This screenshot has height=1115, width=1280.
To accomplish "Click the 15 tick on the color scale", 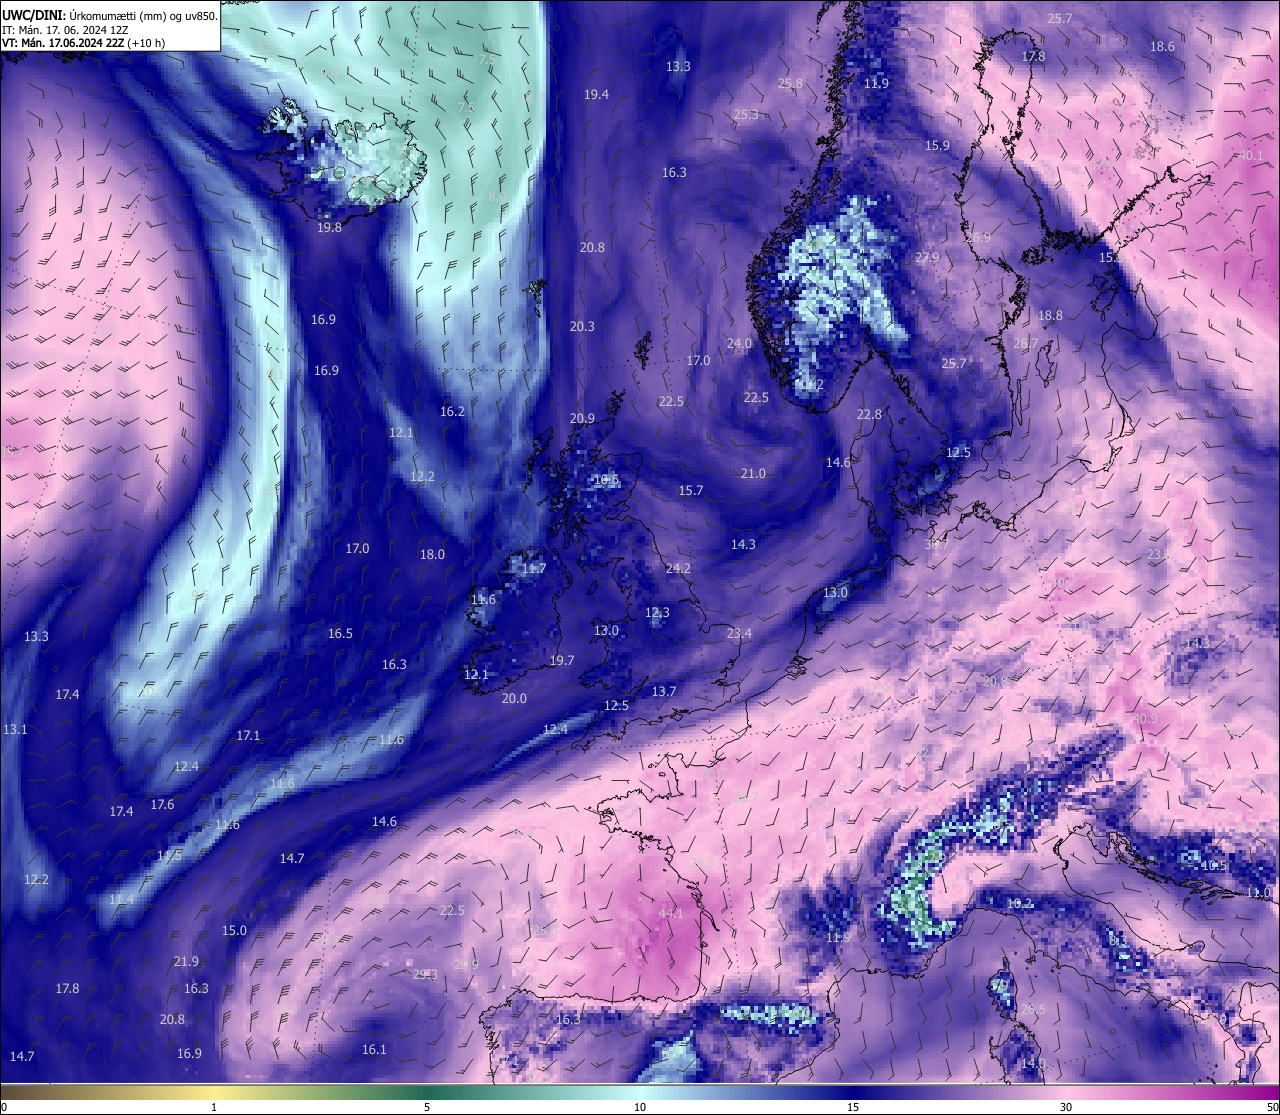I will point(853,1107).
